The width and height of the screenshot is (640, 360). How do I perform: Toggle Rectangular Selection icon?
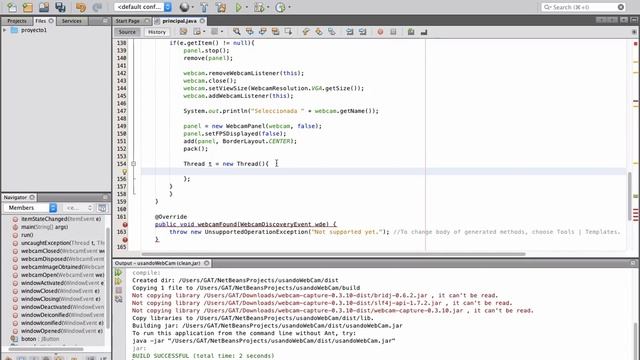point(288,32)
